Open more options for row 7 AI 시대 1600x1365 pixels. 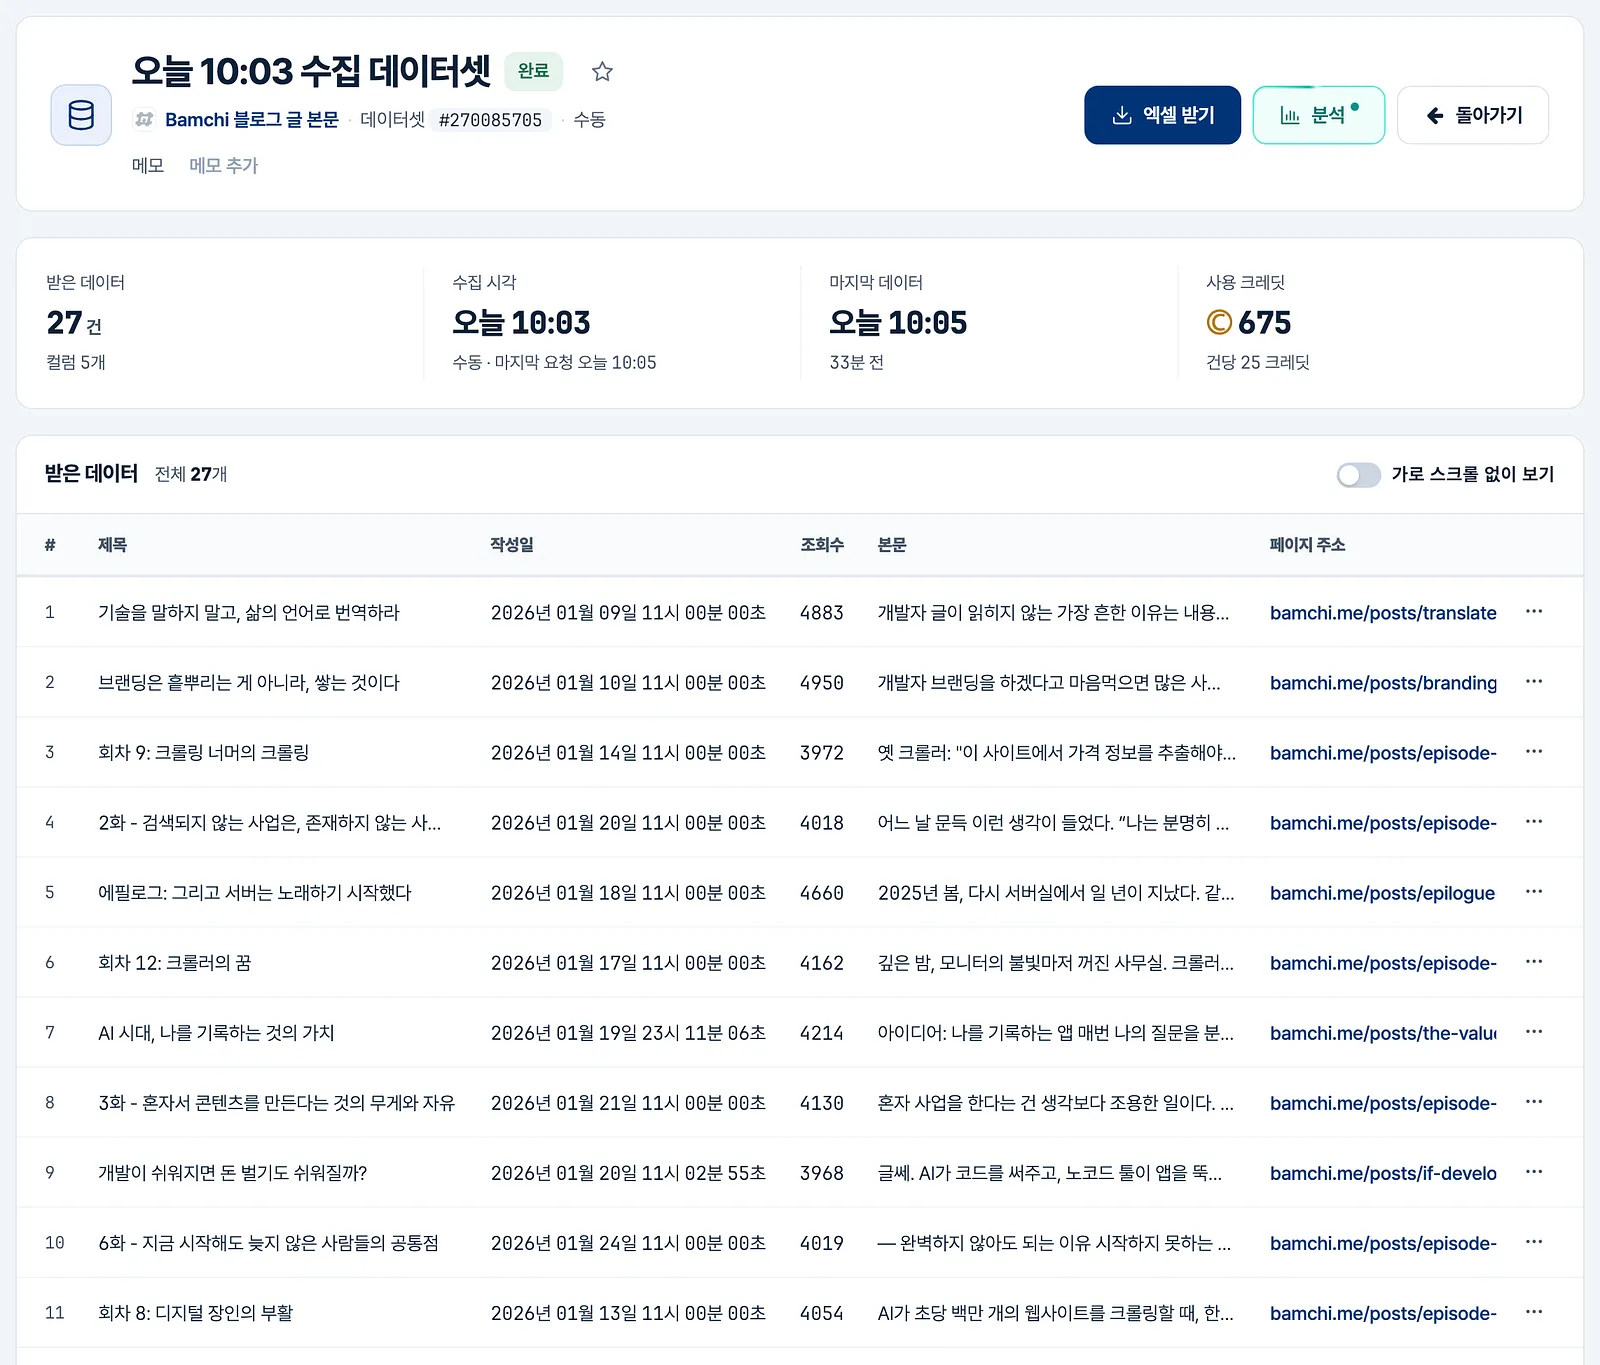click(x=1534, y=1031)
